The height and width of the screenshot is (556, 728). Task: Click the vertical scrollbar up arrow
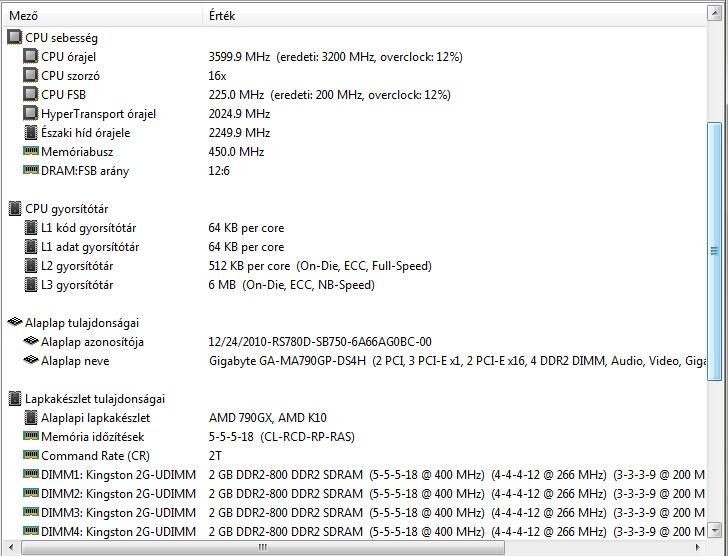pos(715,13)
